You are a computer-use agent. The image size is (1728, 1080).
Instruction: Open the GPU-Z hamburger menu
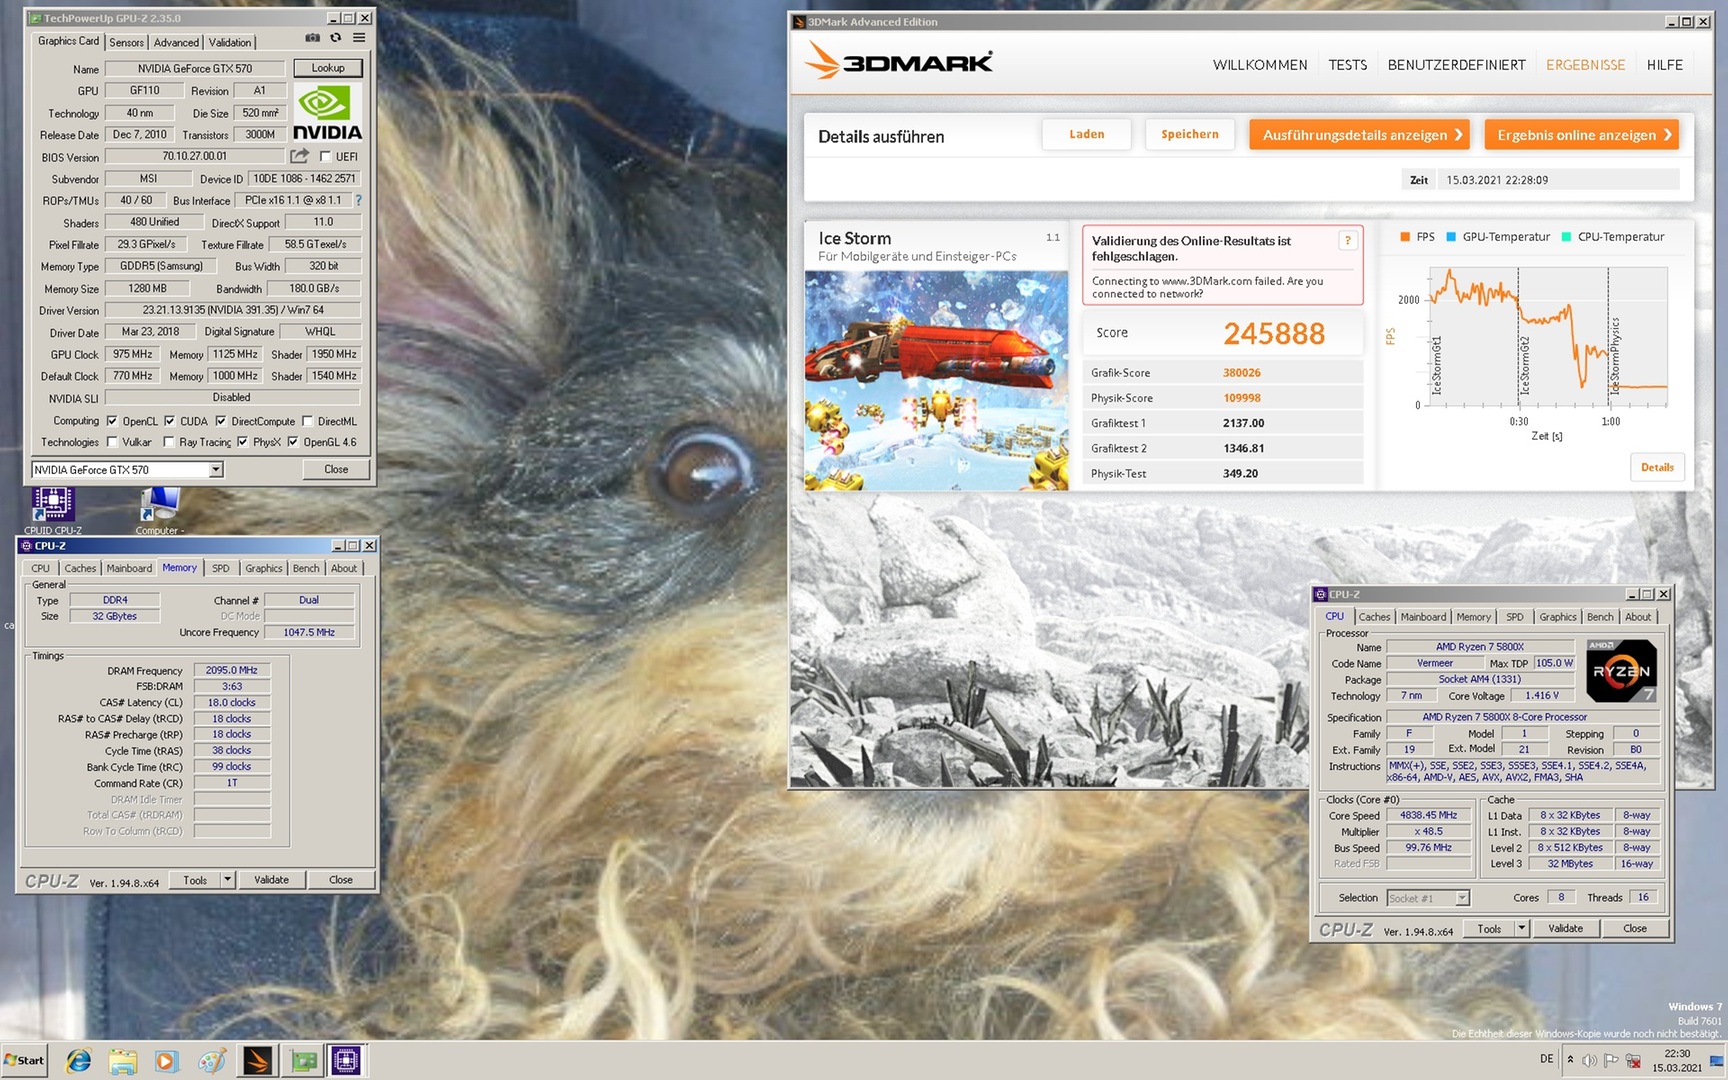pos(359,38)
